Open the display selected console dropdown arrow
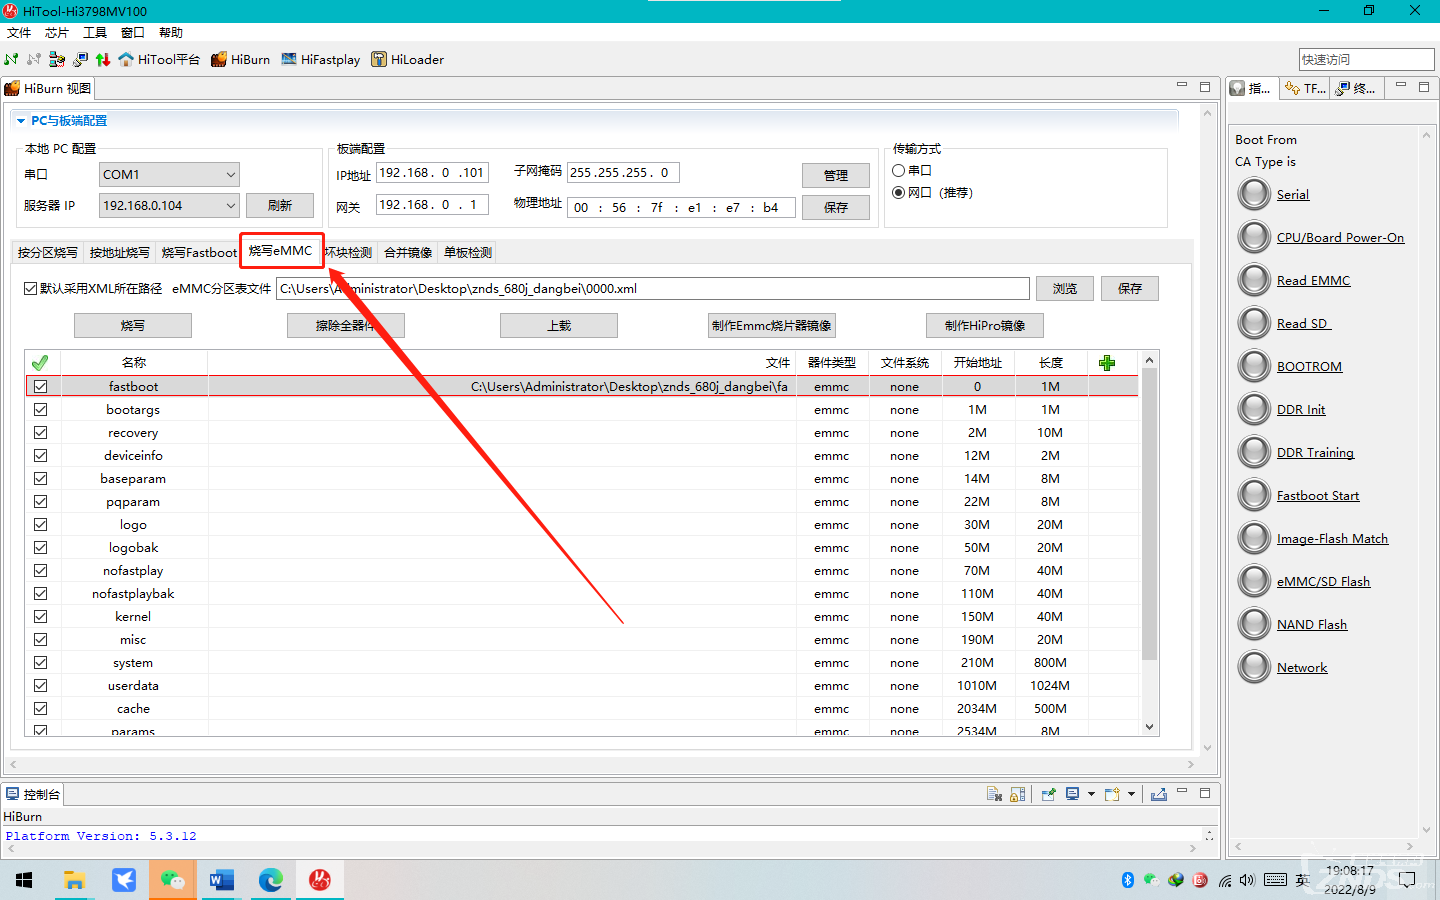 click(1091, 794)
